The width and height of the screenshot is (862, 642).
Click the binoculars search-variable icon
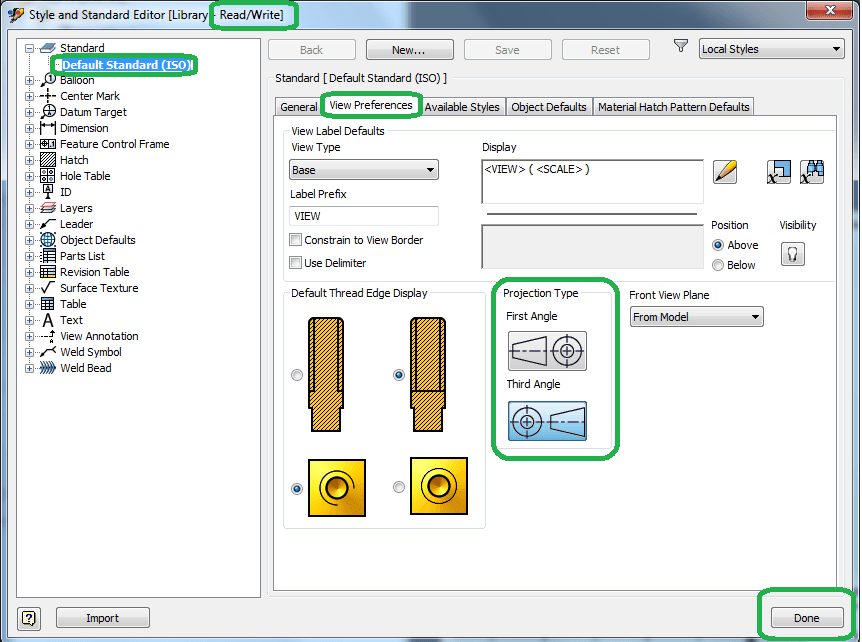pyautogui.click(x=812, y=171)
